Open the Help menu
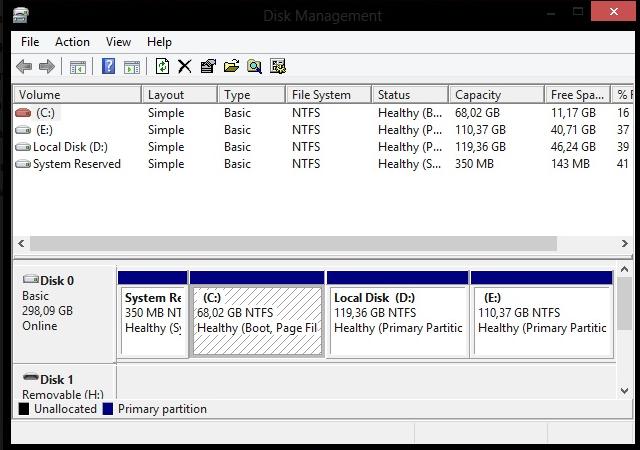640x450 pixels. pos(159,42)
